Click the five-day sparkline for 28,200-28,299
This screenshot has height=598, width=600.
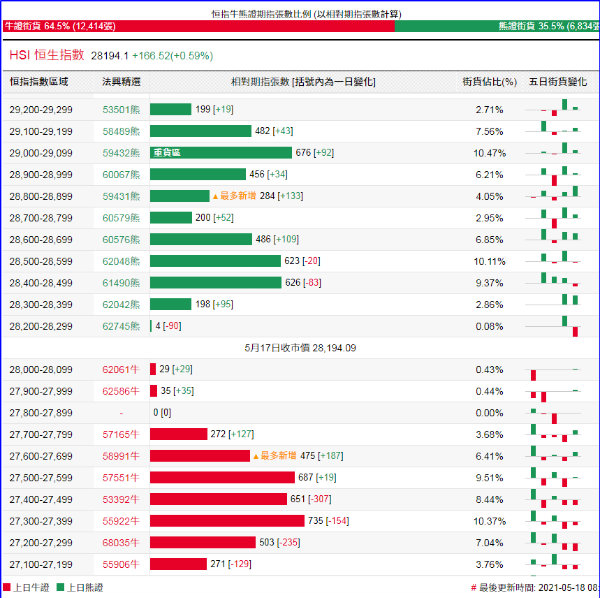click(x=553, y=326)
